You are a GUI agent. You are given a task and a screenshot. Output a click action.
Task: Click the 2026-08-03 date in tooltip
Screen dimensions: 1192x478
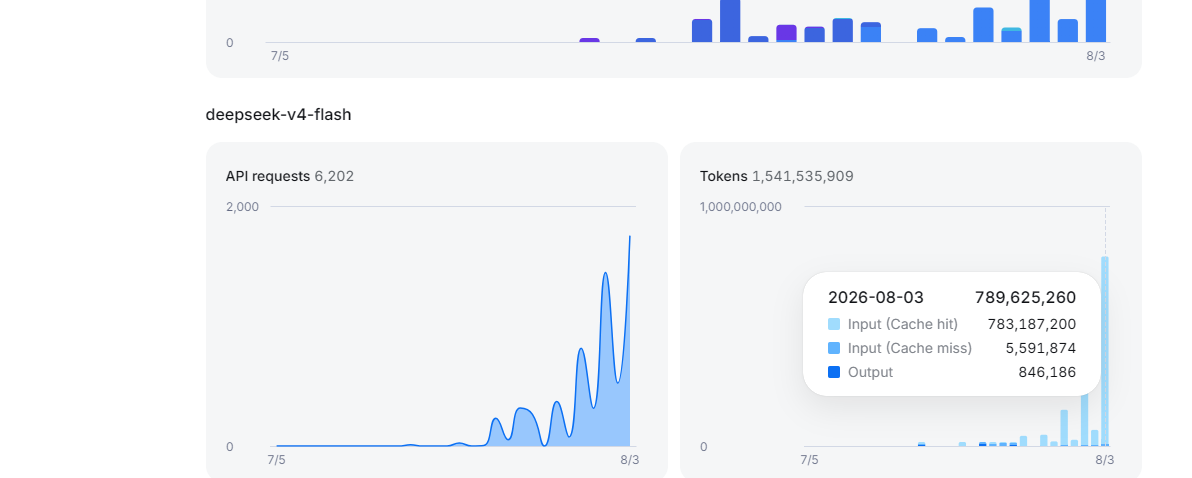[876, 297]
